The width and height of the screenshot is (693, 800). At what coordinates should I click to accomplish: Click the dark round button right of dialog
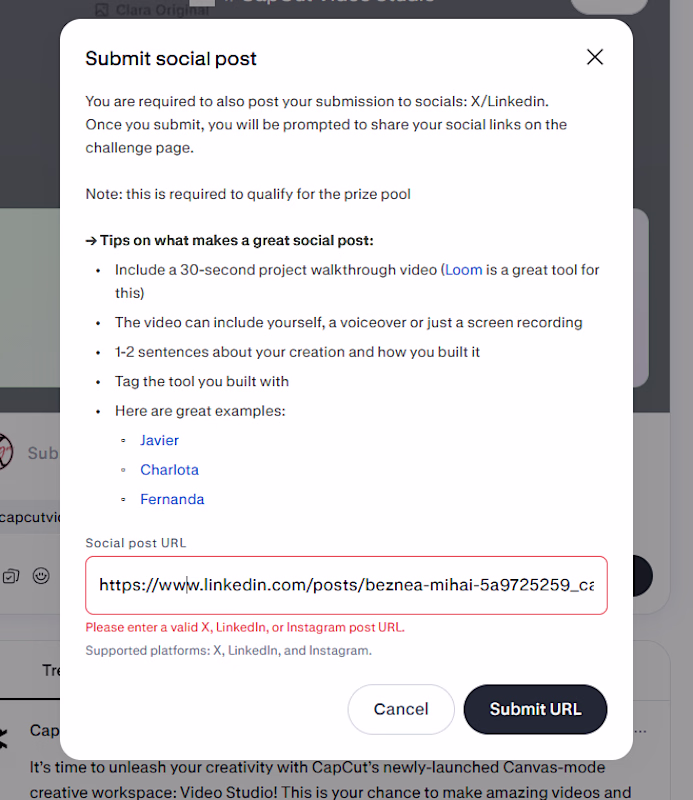point(643,576)
